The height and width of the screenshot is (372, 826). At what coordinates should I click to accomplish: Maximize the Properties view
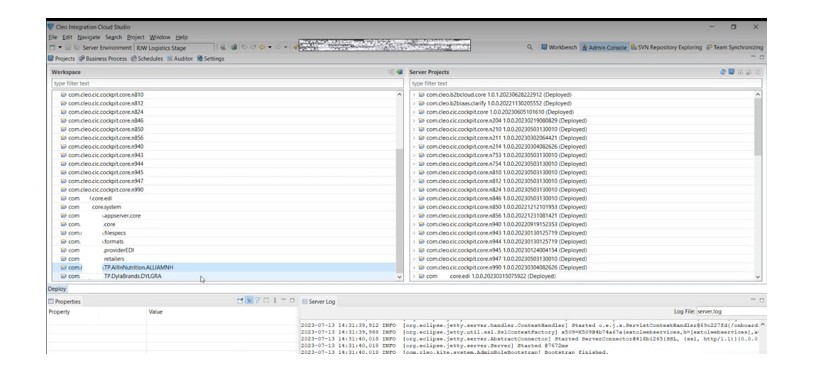click(292, 300)
